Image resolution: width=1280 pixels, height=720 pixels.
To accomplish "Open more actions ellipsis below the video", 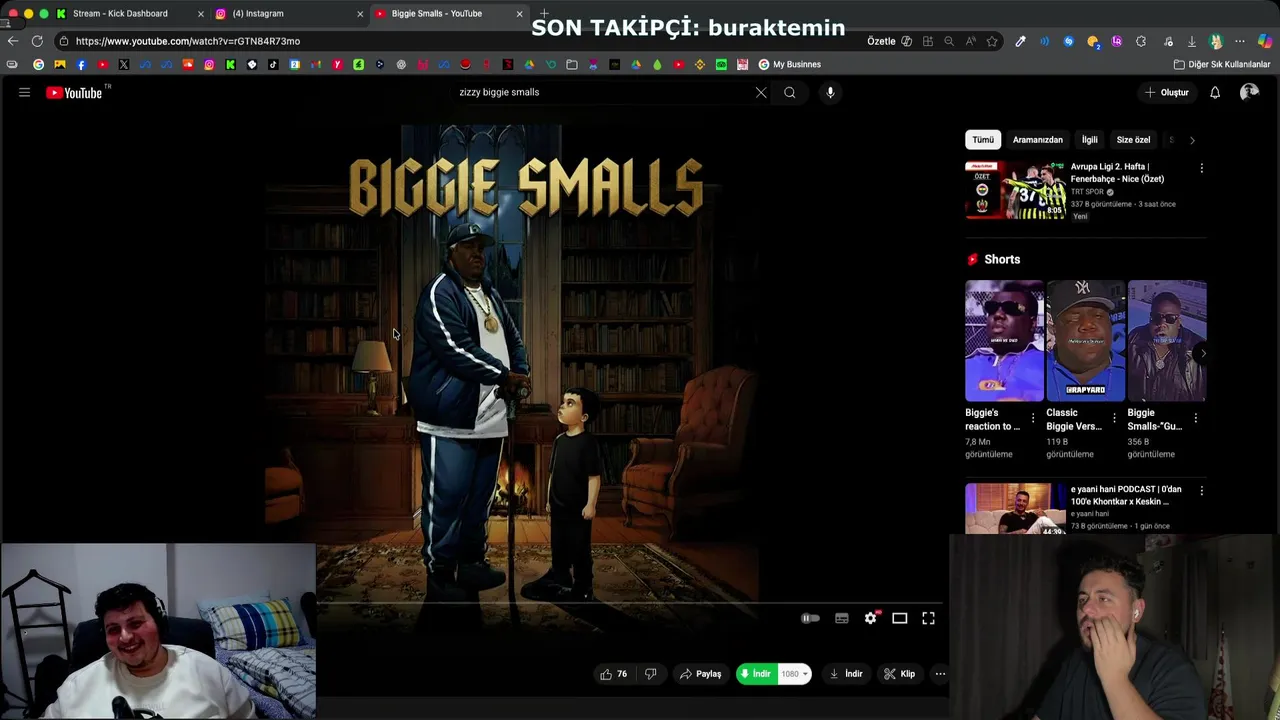I will pos(940,674).
